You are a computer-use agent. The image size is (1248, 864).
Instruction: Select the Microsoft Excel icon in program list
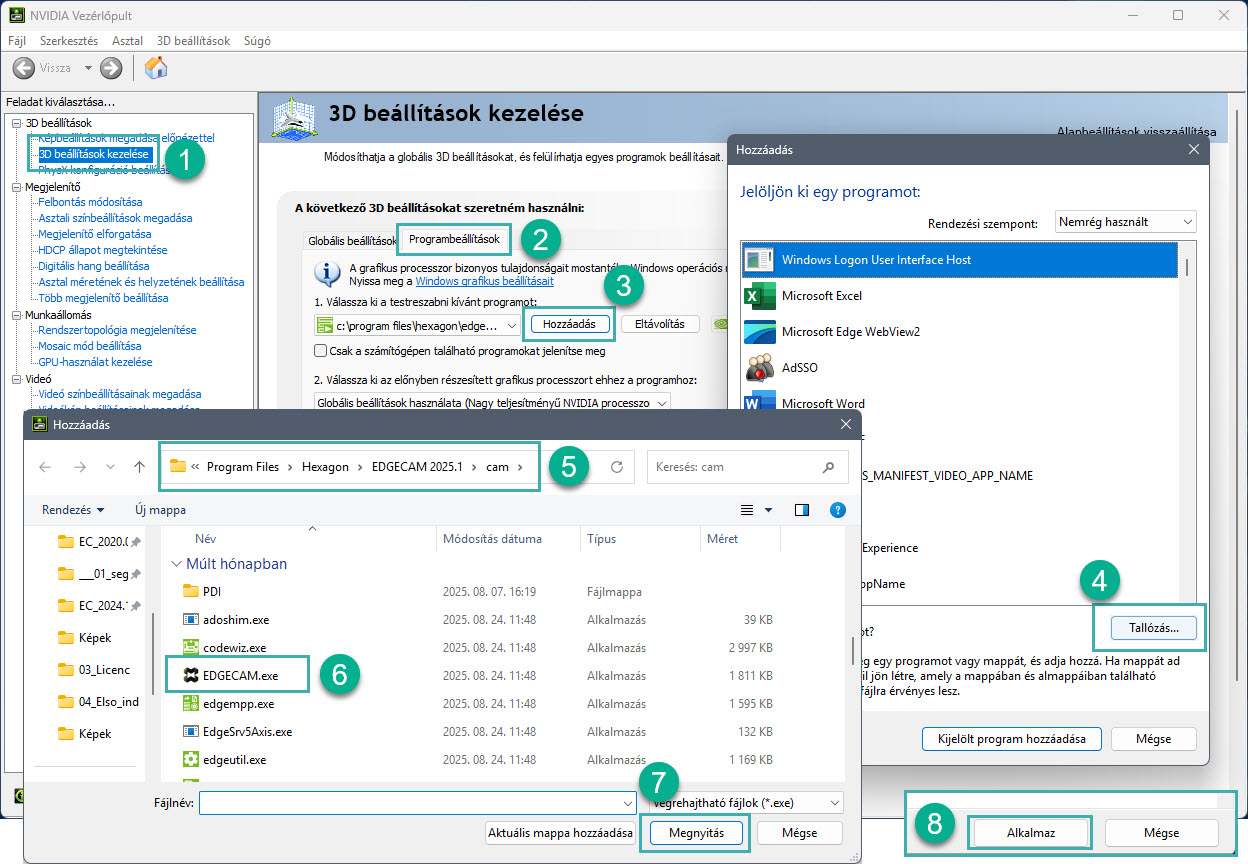coord(760,296)
